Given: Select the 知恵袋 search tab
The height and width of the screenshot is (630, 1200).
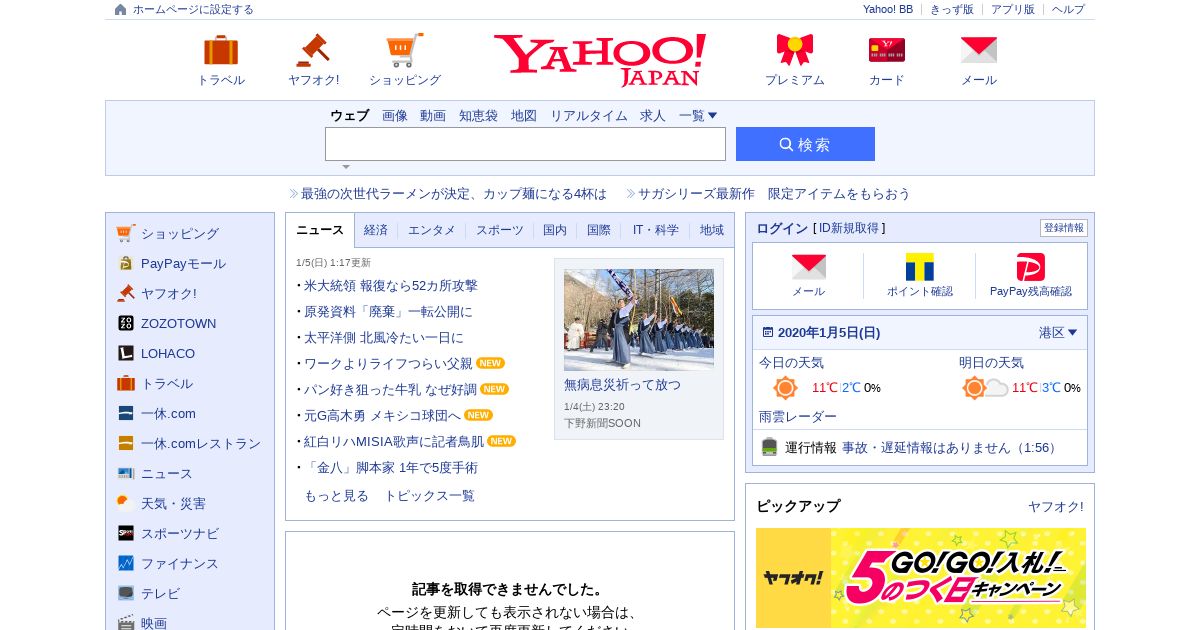Looking at the screenshot, I should click(478, 116).
